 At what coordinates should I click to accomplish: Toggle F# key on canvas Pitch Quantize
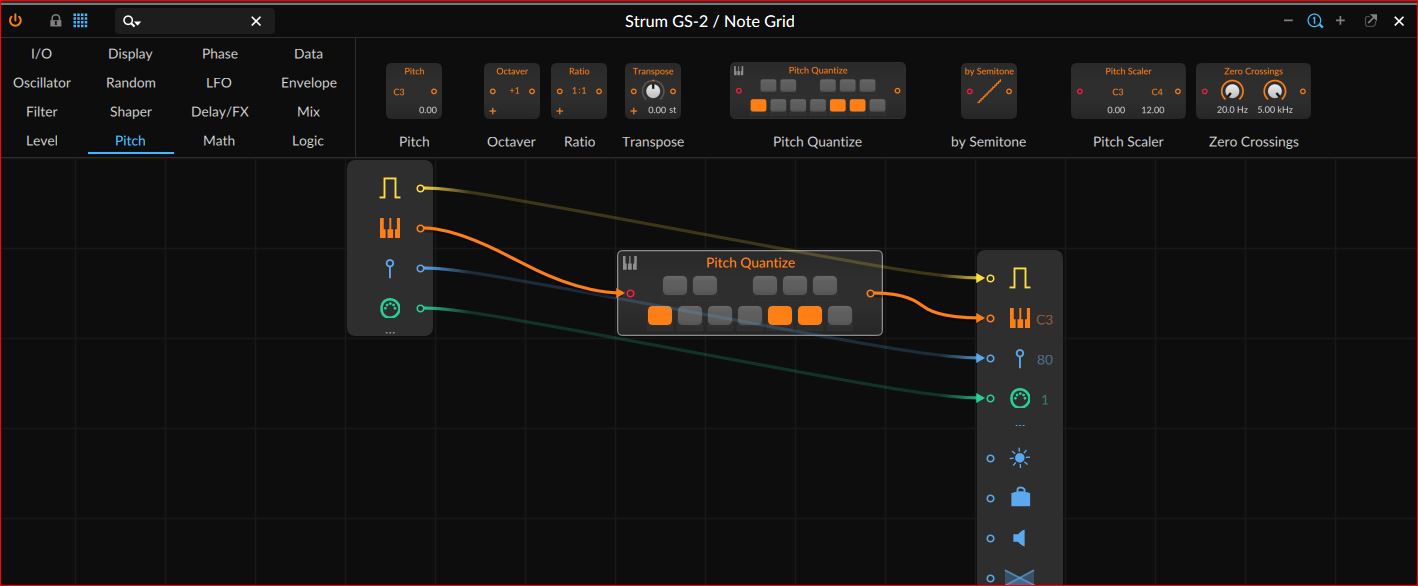(x=765, y=286)
